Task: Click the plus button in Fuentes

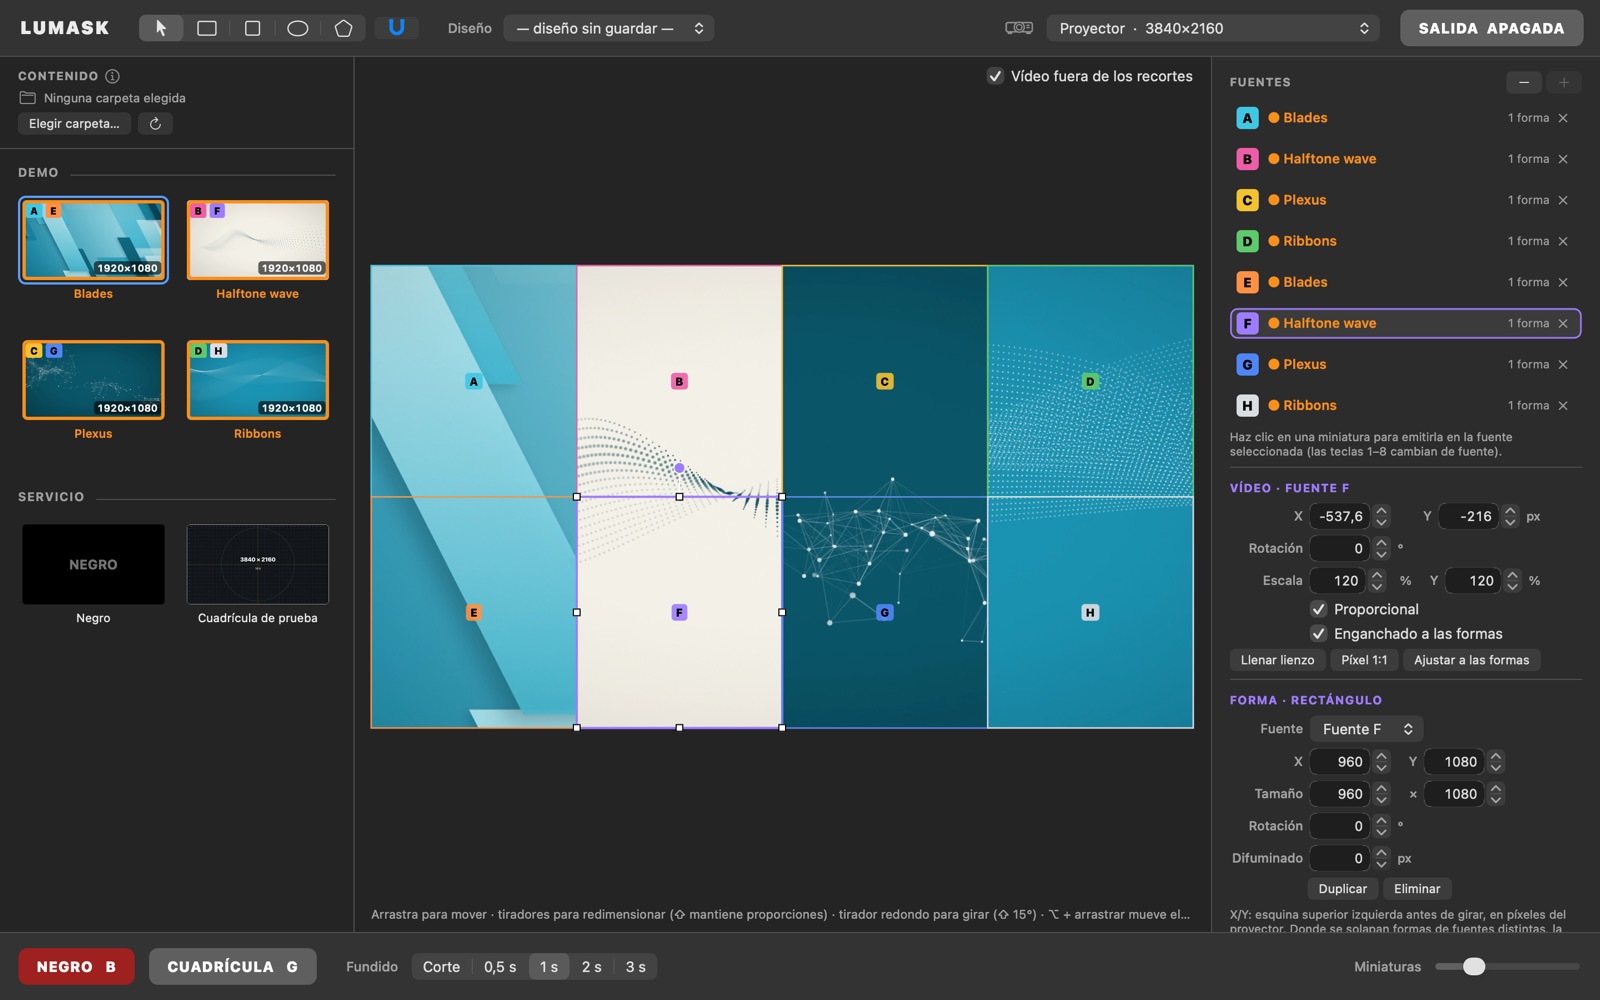Action: 1564,82
